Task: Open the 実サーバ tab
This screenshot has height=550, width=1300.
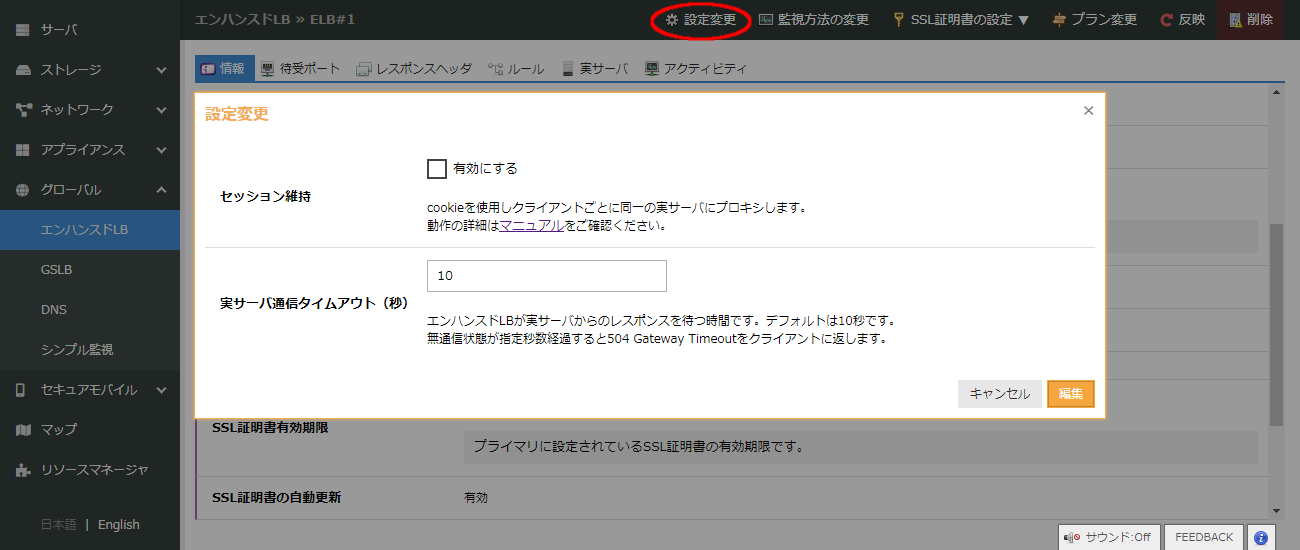Action: 595,69
